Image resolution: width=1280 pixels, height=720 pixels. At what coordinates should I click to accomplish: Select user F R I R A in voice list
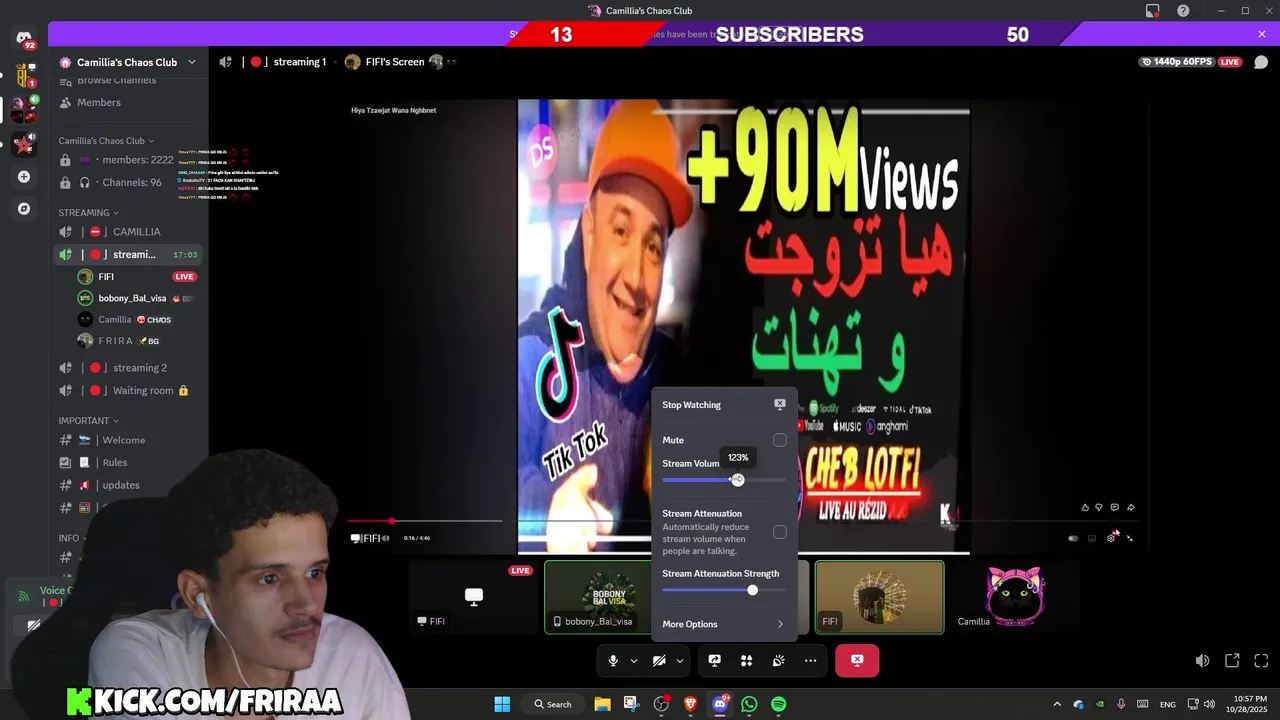138,341
